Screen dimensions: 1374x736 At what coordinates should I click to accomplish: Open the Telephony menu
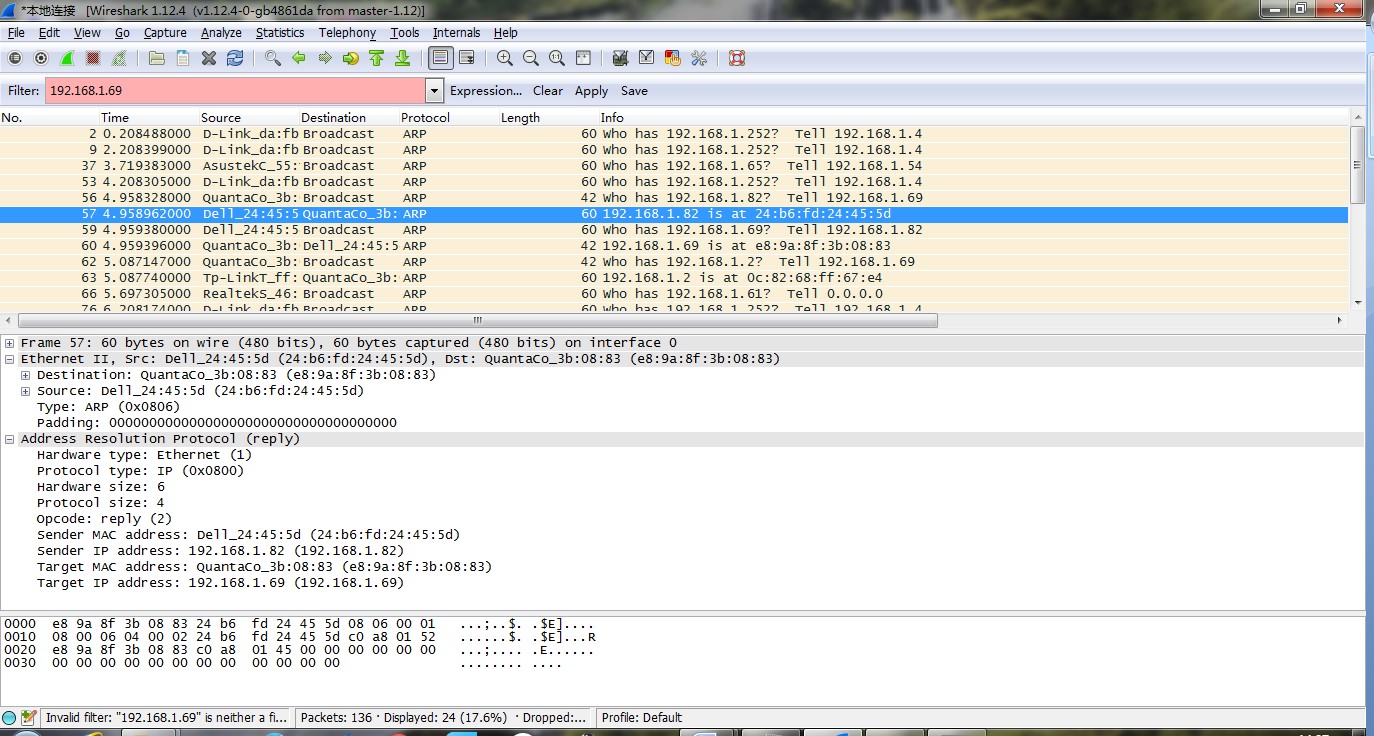pyautogui.click(x=347, y=33)
